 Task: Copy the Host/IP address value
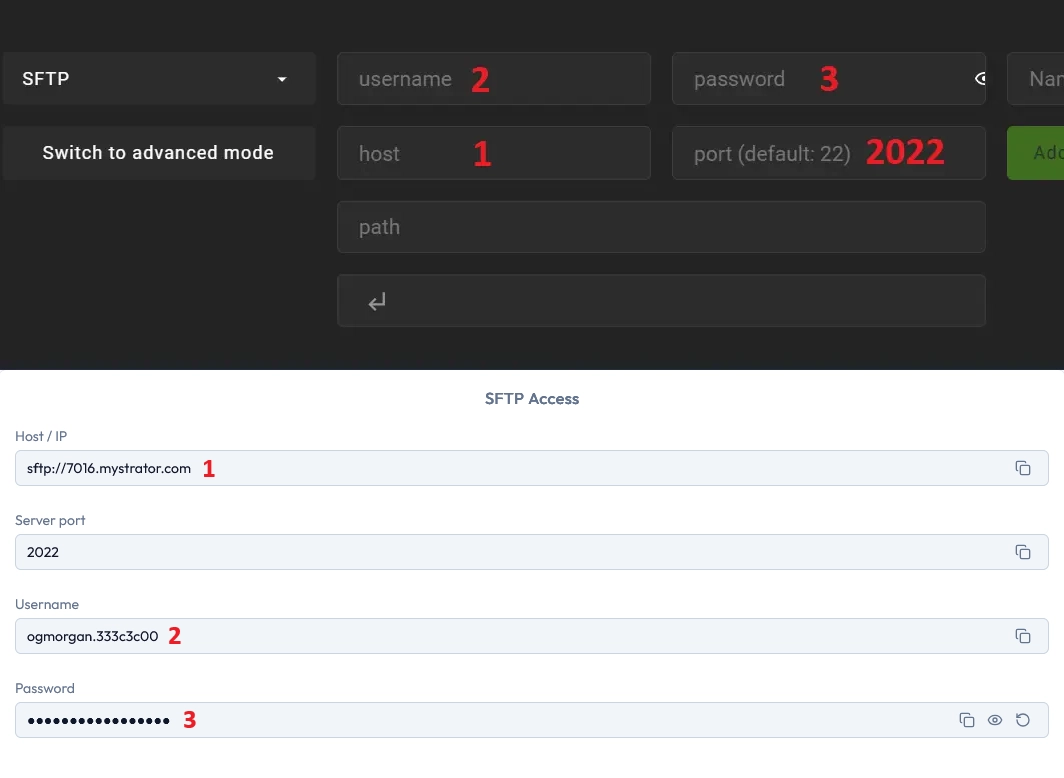(1022, 467)
